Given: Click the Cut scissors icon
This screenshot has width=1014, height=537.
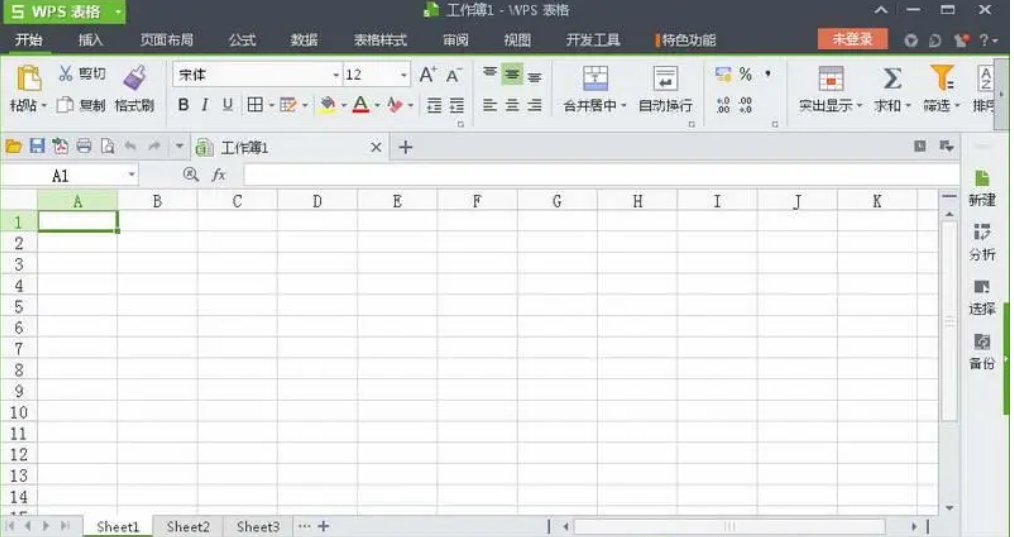Looking at the screenshot, I should 65,73.
